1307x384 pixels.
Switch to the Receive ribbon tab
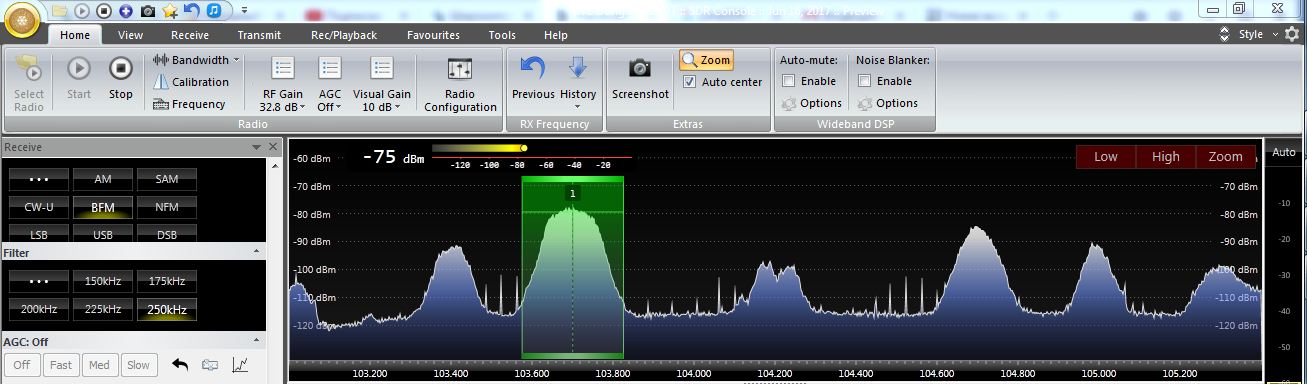pos(190,35)
